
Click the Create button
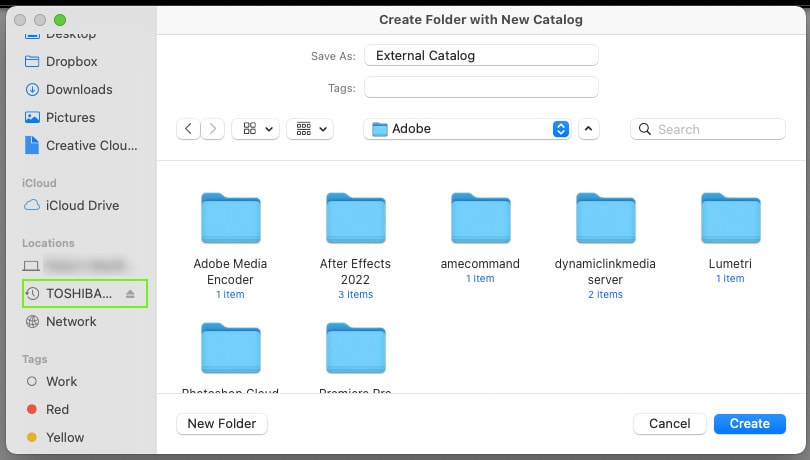tap(750, 423)
